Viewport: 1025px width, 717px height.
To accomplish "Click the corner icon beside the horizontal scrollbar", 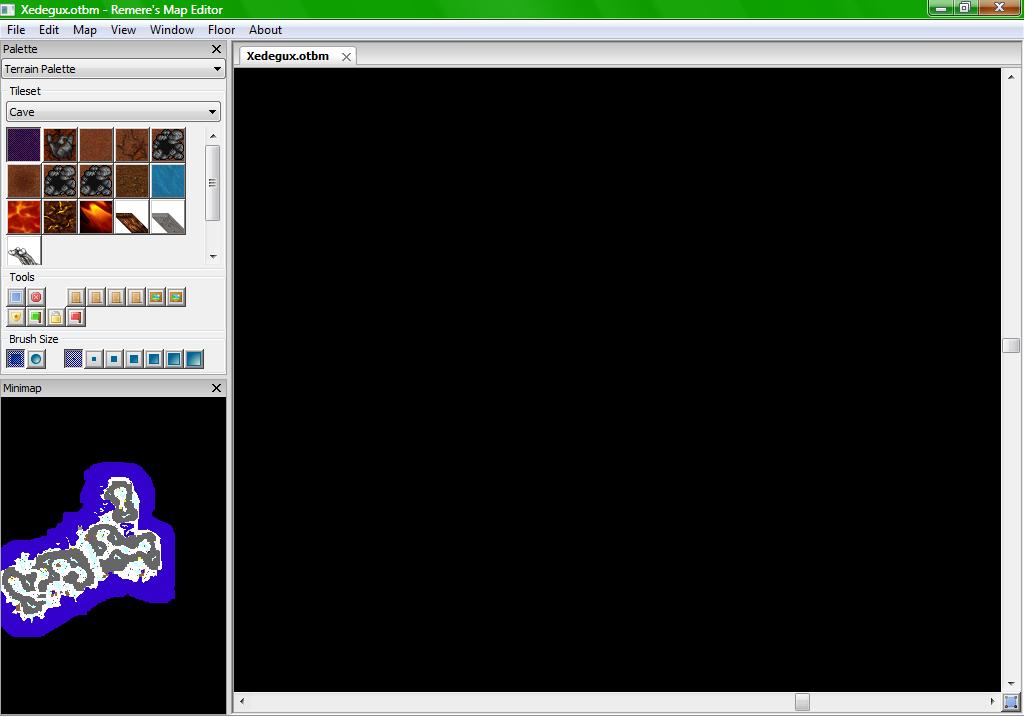I will 1011,703.
